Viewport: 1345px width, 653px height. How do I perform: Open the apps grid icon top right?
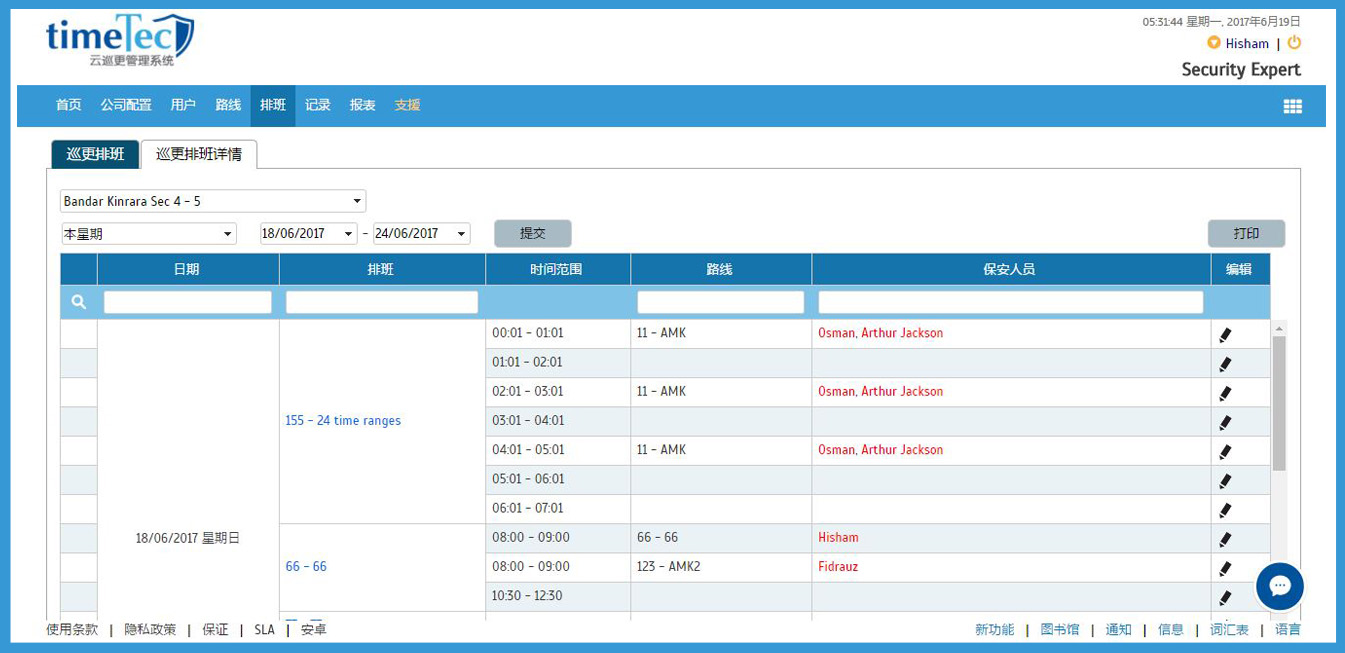click(x=1292, y=106)
